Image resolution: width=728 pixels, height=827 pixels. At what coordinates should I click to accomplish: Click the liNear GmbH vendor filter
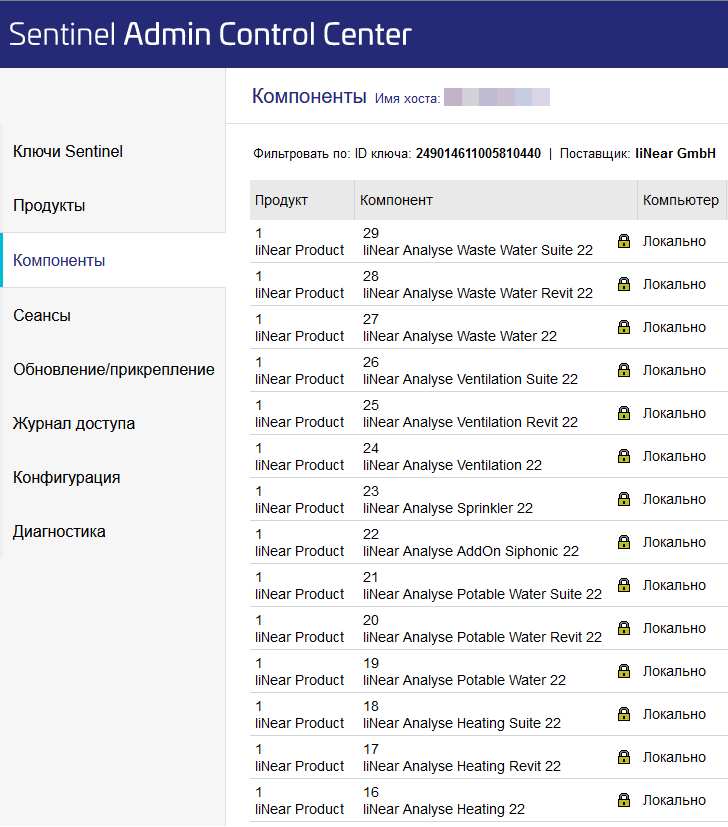point(675,153)
